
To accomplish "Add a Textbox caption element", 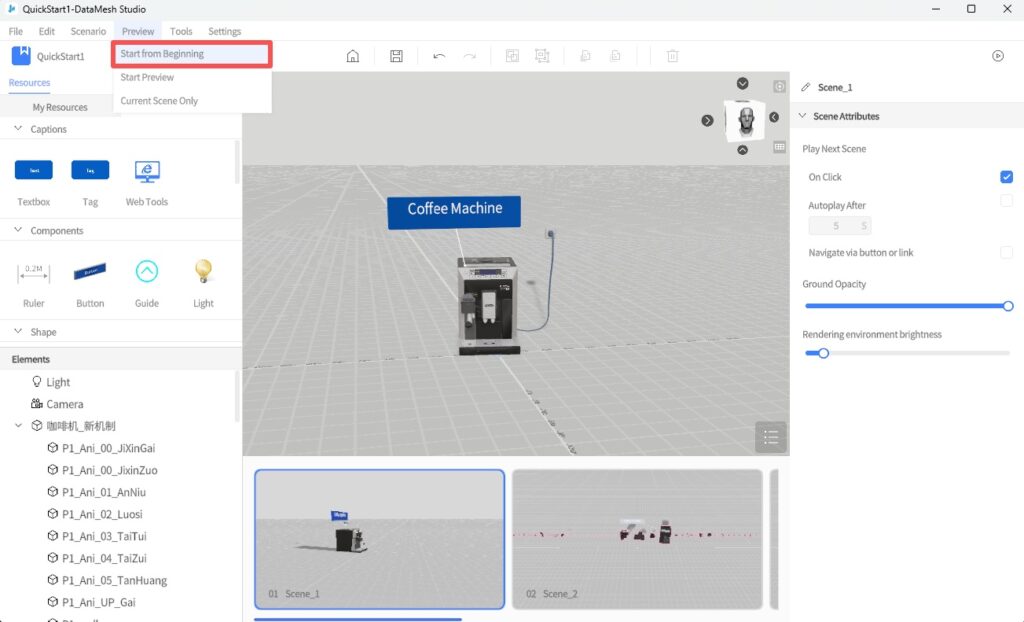I will (34, 171).
